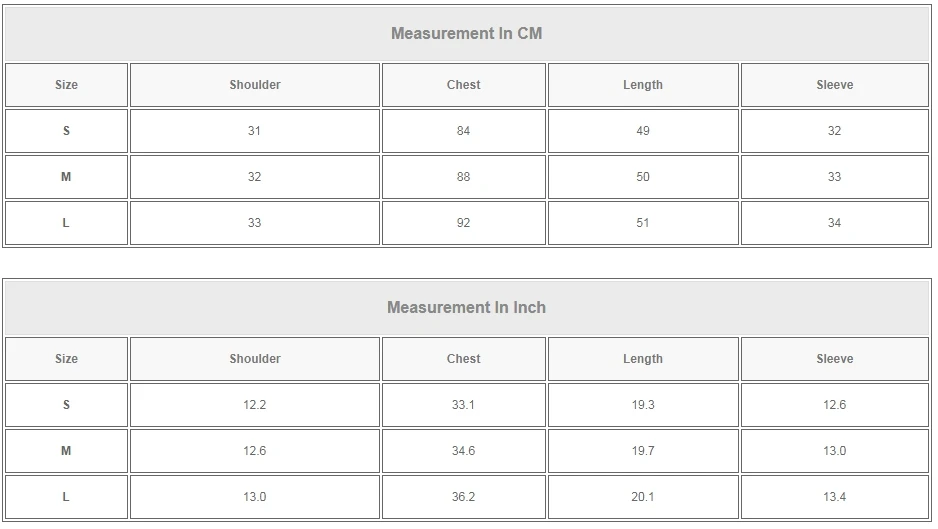Image resolution: width=938 pixels, height=529 pixels.
Task: Click the Length header in CM table
Action: [643, 85]
